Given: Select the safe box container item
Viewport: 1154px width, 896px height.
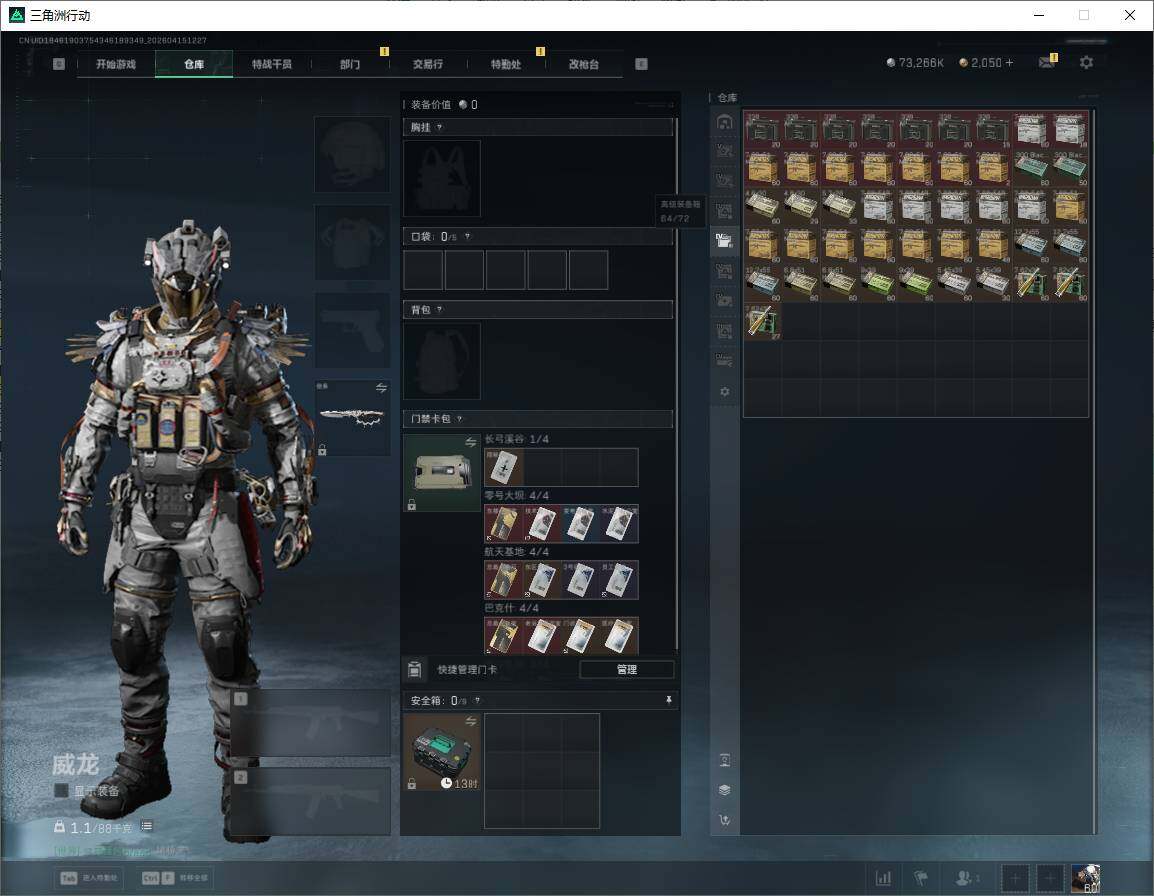Looking at the screenshot, I should point(442,752).
